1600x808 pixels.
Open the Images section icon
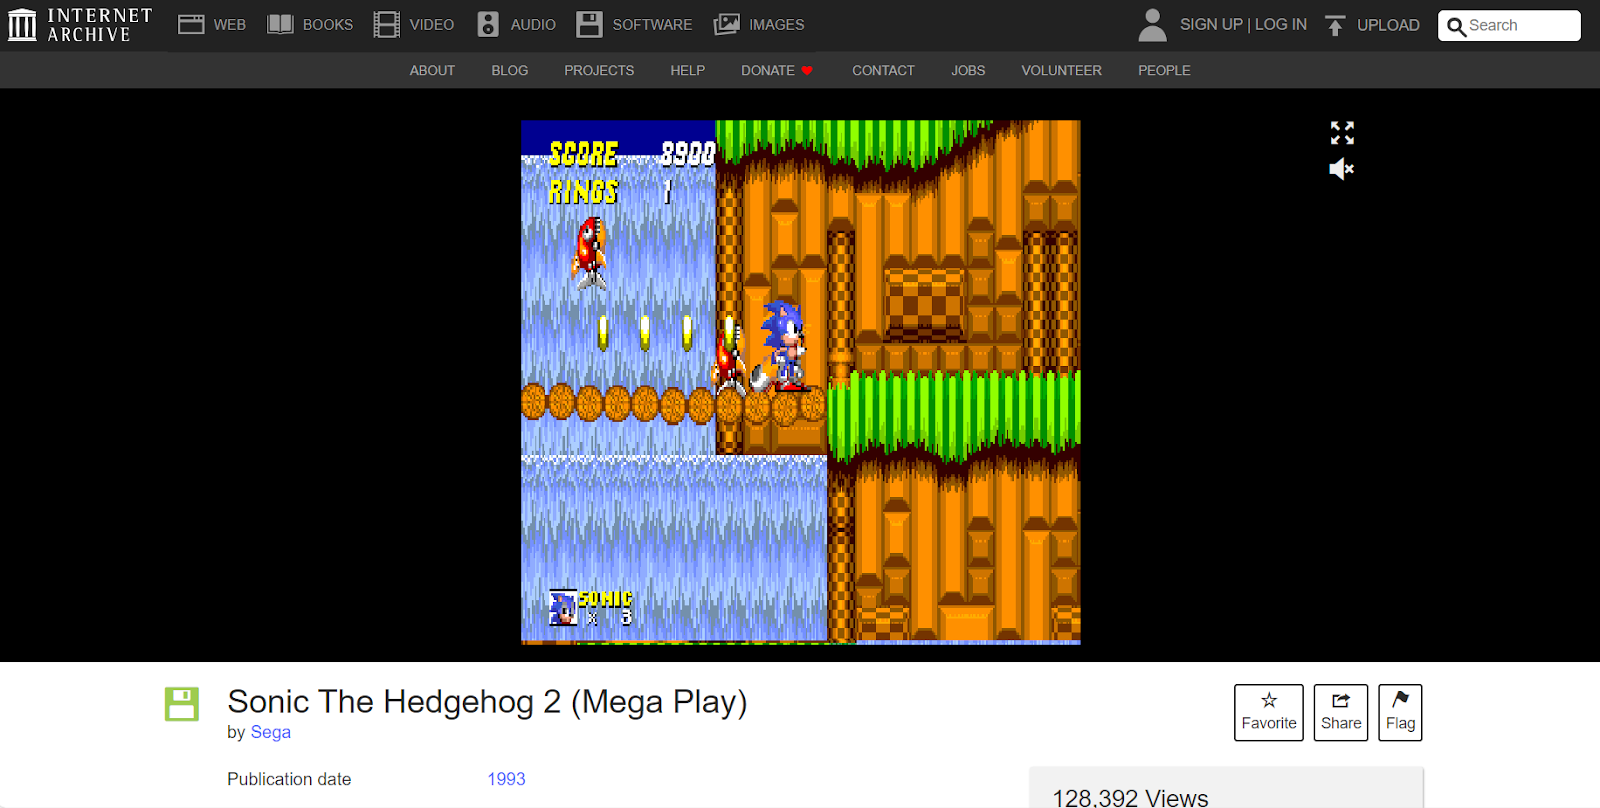click(x=727, y=25)
